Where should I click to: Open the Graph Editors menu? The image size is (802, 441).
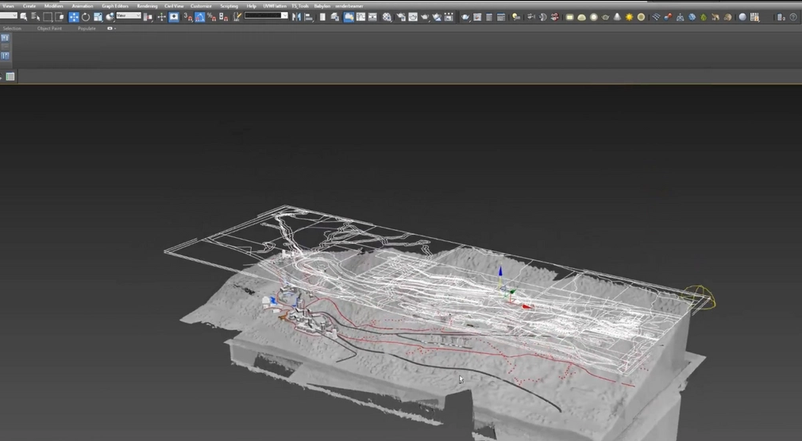click(x=115, y=6)
